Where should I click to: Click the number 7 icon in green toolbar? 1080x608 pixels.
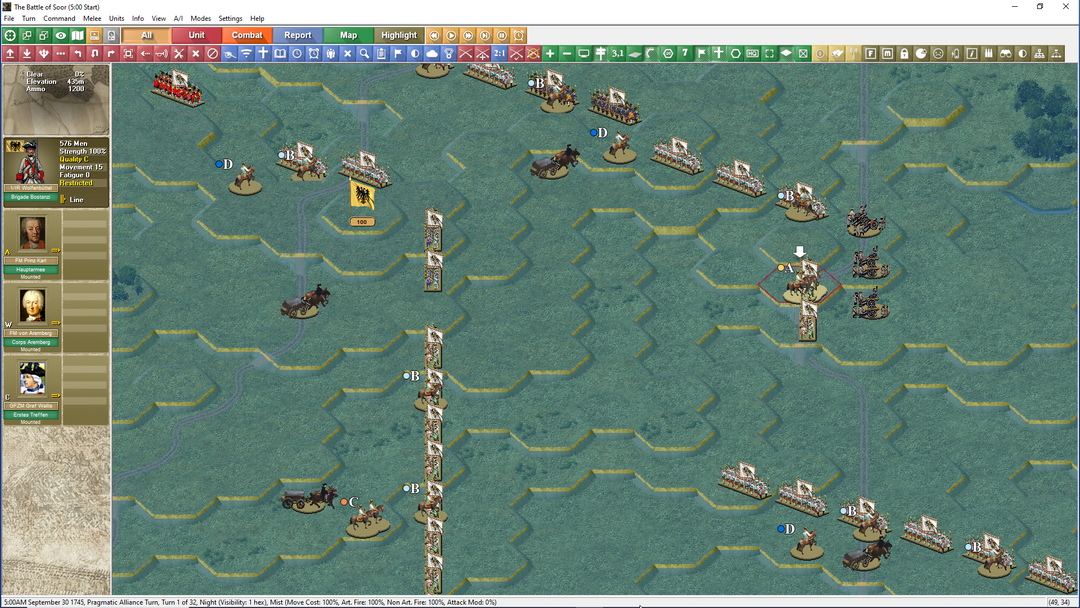tap(685, 53)
